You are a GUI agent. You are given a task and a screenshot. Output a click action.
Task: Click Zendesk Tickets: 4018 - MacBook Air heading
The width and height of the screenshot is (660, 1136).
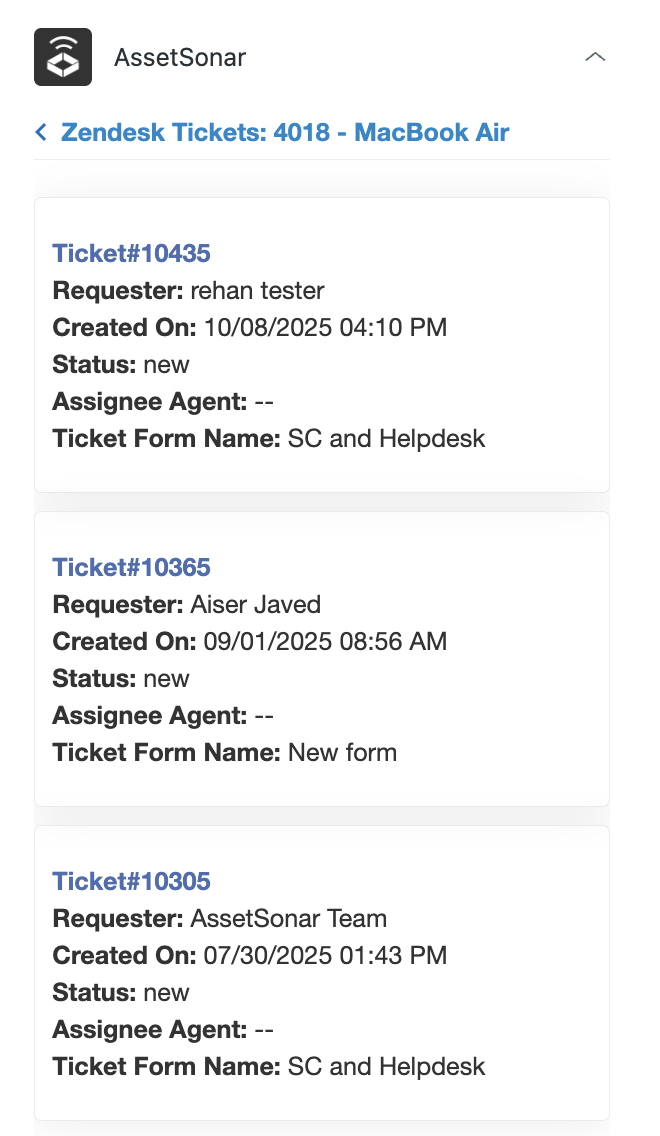(x=285, y=132)
